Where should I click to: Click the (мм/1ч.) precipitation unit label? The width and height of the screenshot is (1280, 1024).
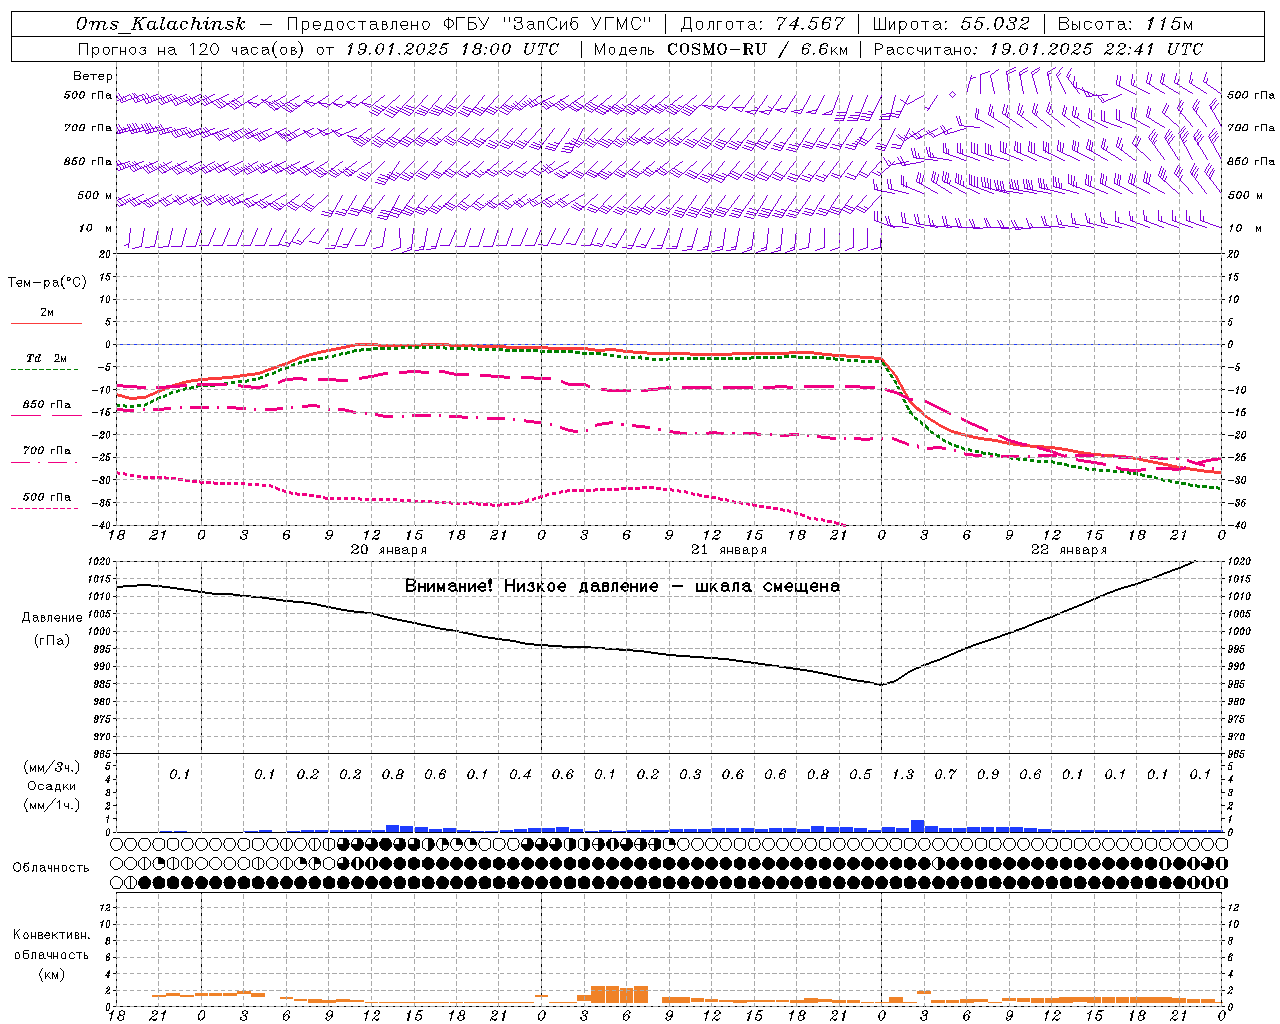coord(52,805)
